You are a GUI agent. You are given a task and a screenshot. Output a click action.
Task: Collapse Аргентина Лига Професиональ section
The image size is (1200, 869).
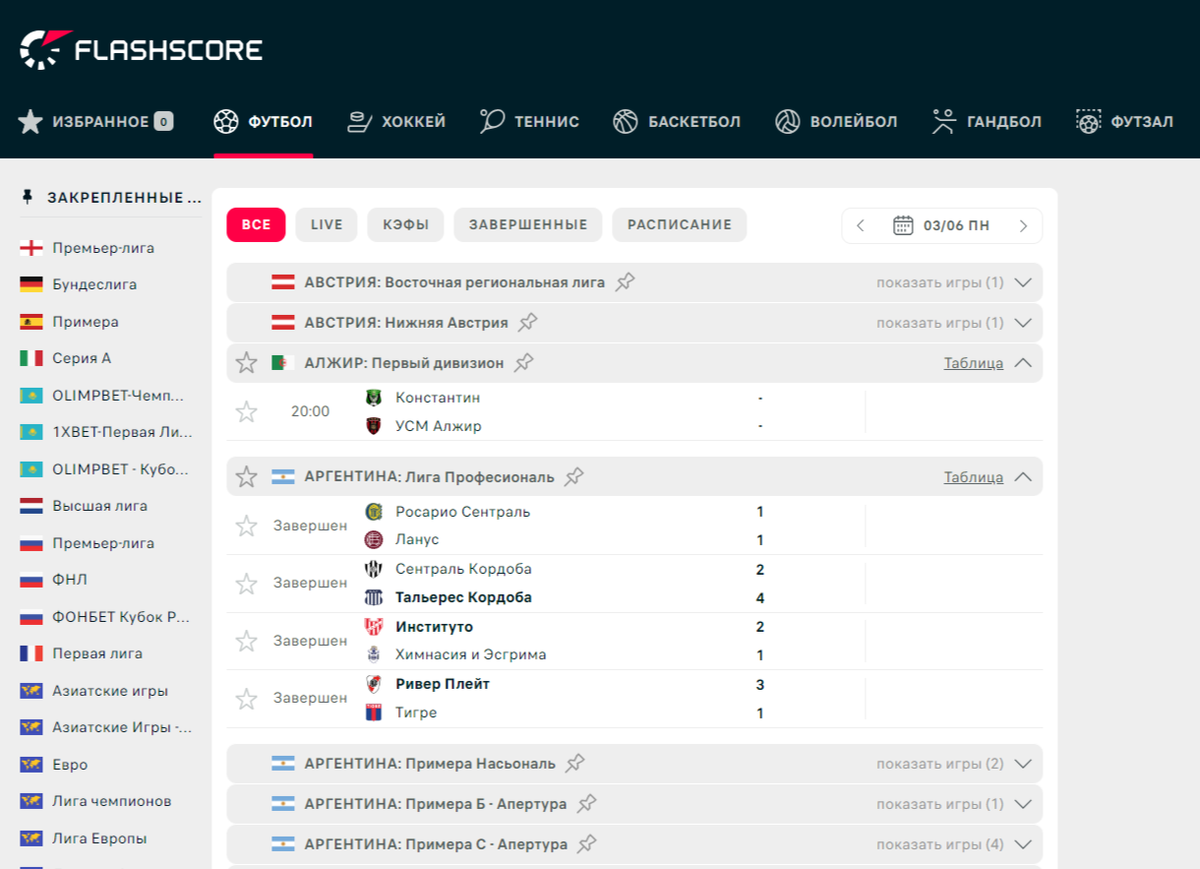pyautogui.click(x=1022, y=477)
